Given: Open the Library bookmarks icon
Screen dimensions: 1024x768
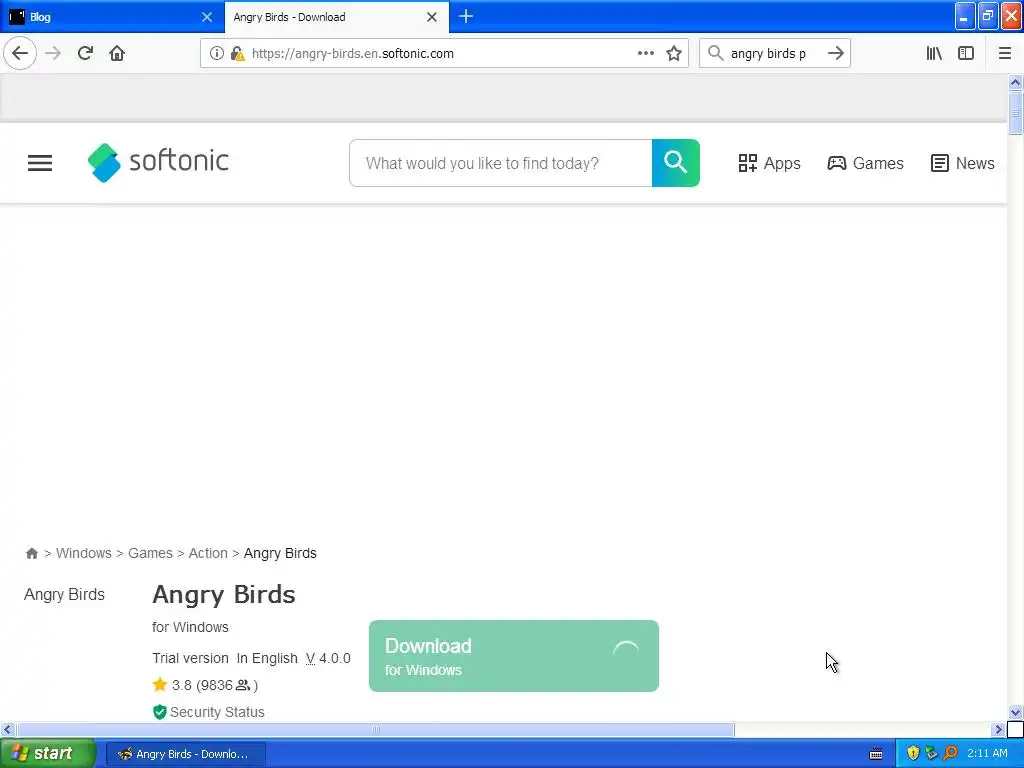Looking at the screenshot, I should pyautogui.click(x=934, y=53).
